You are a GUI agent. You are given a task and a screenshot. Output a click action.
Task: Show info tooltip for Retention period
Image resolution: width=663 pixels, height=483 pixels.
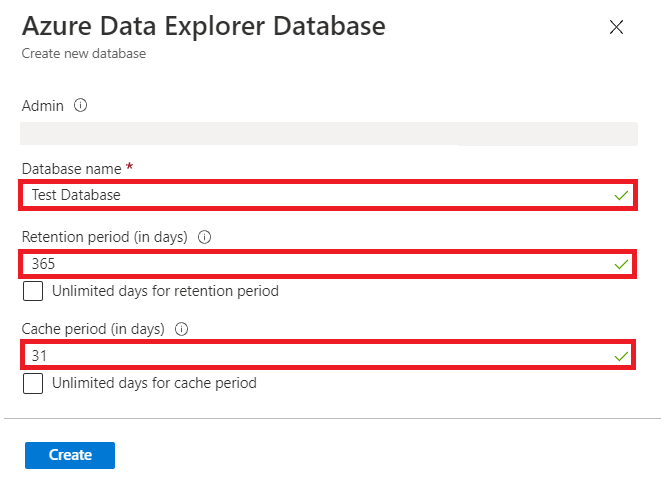coord(204,237)
